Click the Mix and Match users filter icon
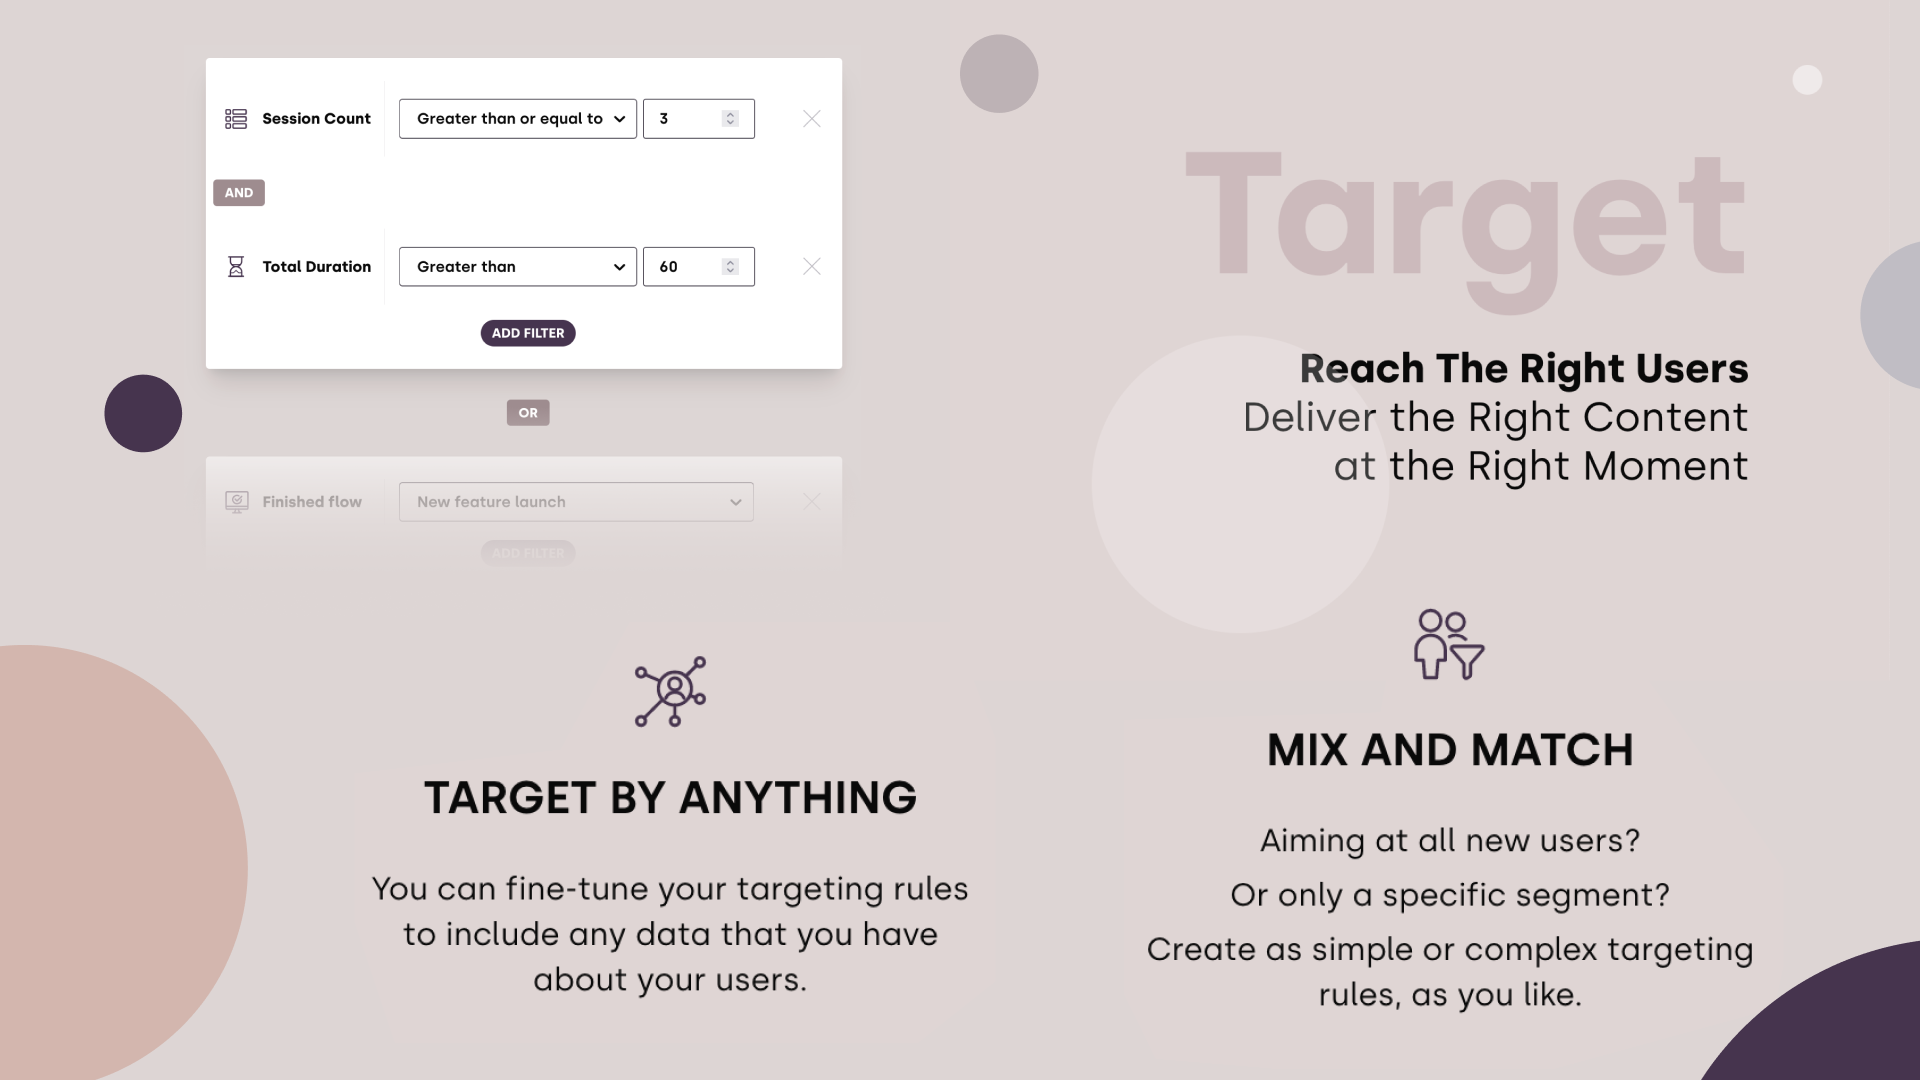The height and width of the screenshot is (1080, 1920). [1449, 646]
